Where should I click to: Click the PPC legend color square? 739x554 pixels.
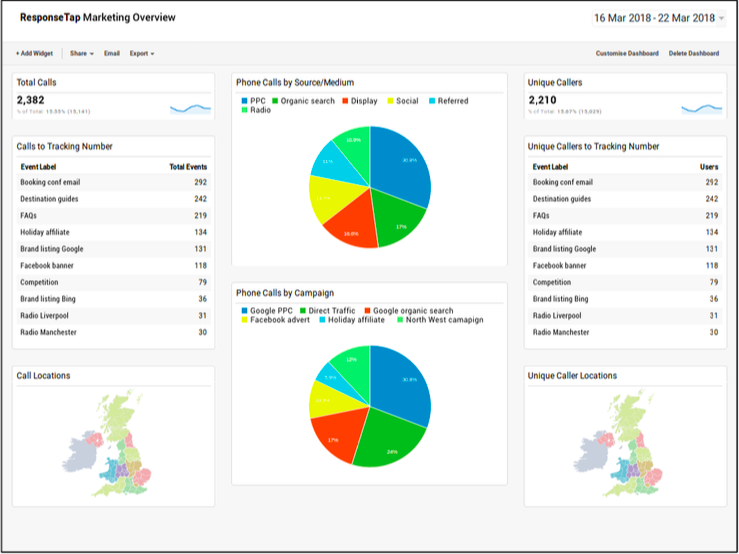pos(244,101)
